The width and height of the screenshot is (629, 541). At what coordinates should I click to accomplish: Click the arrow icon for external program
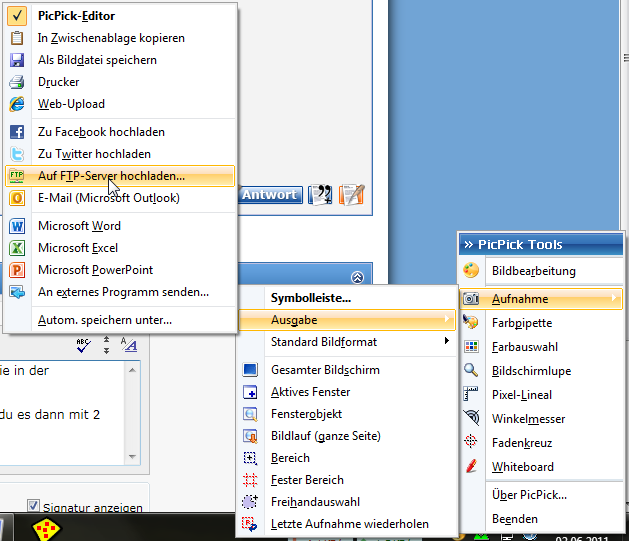[x=17, y=292]
